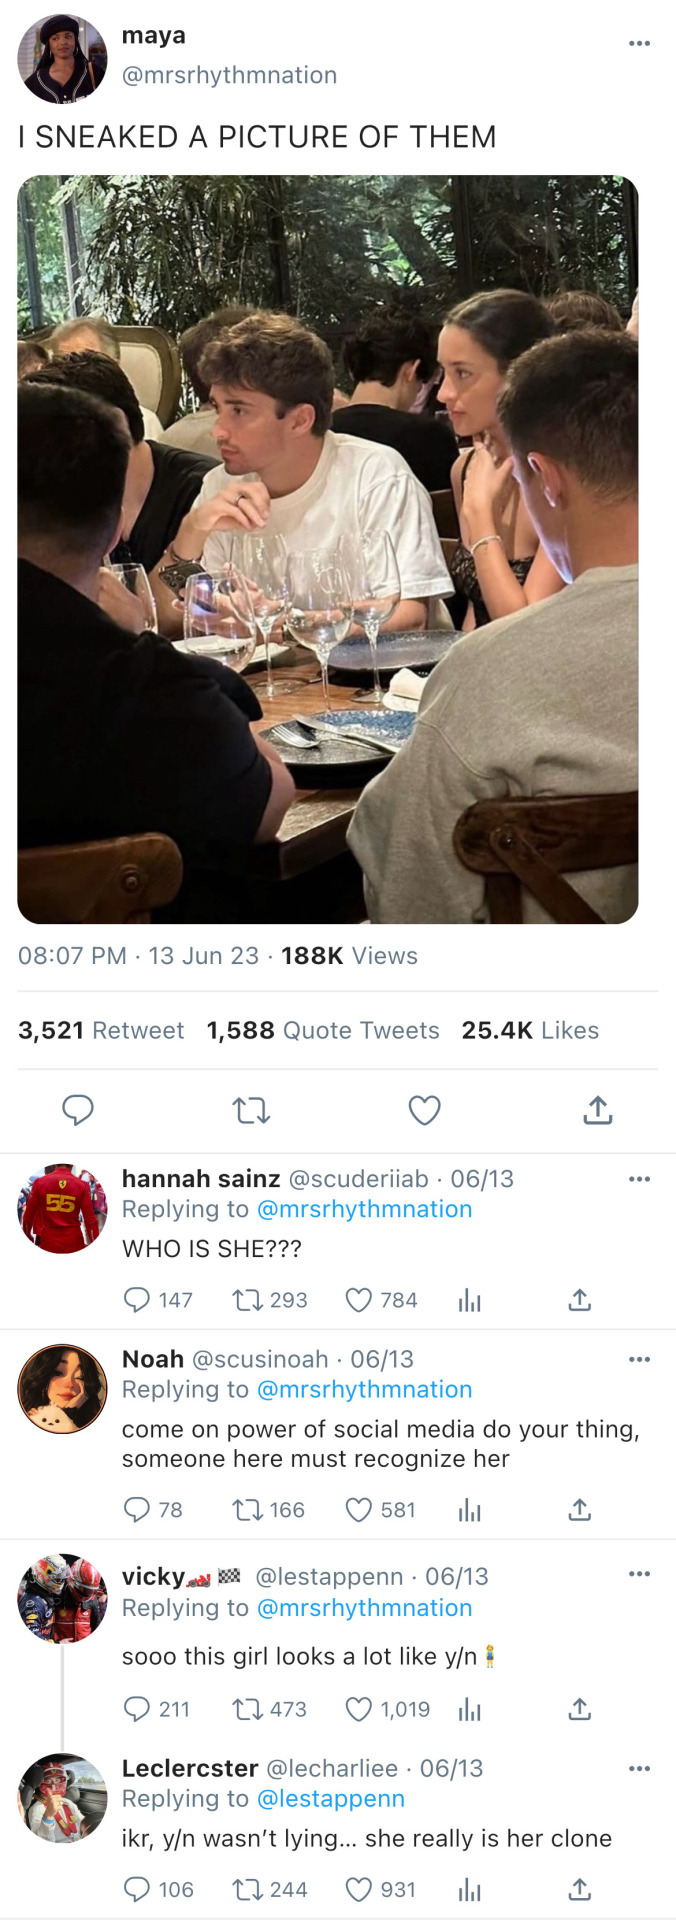
Task: Open maya's profile picture
Action: (x=62, y=59)
